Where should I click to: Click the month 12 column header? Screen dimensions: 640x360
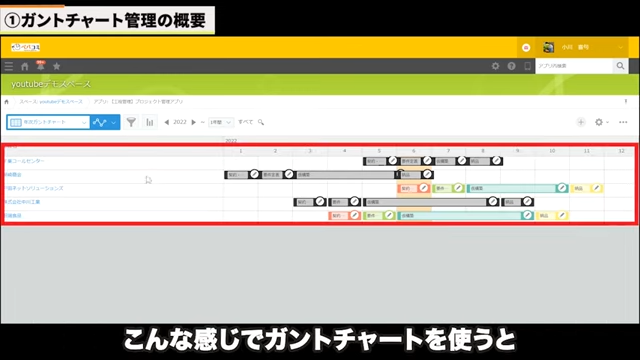click(621, 151)
